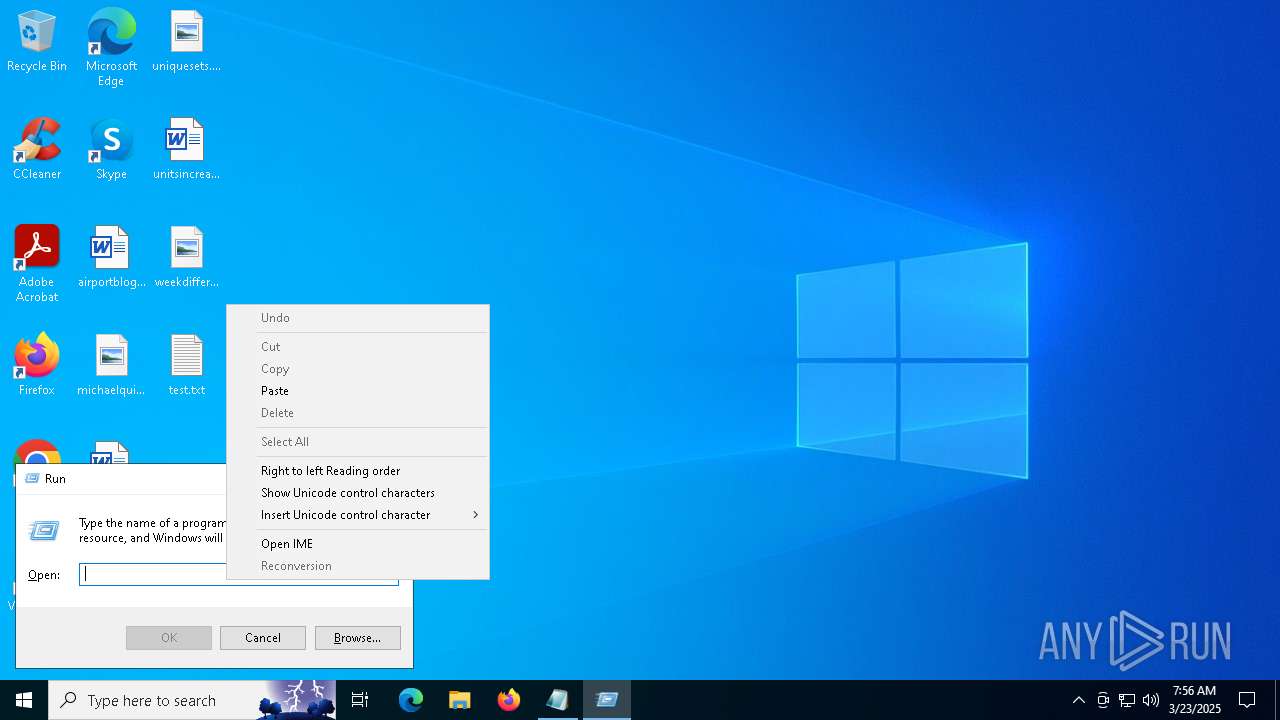This screenshot has width=1280, height=720.
Task: Click the Open input field in Run
Action: point(239,574)
